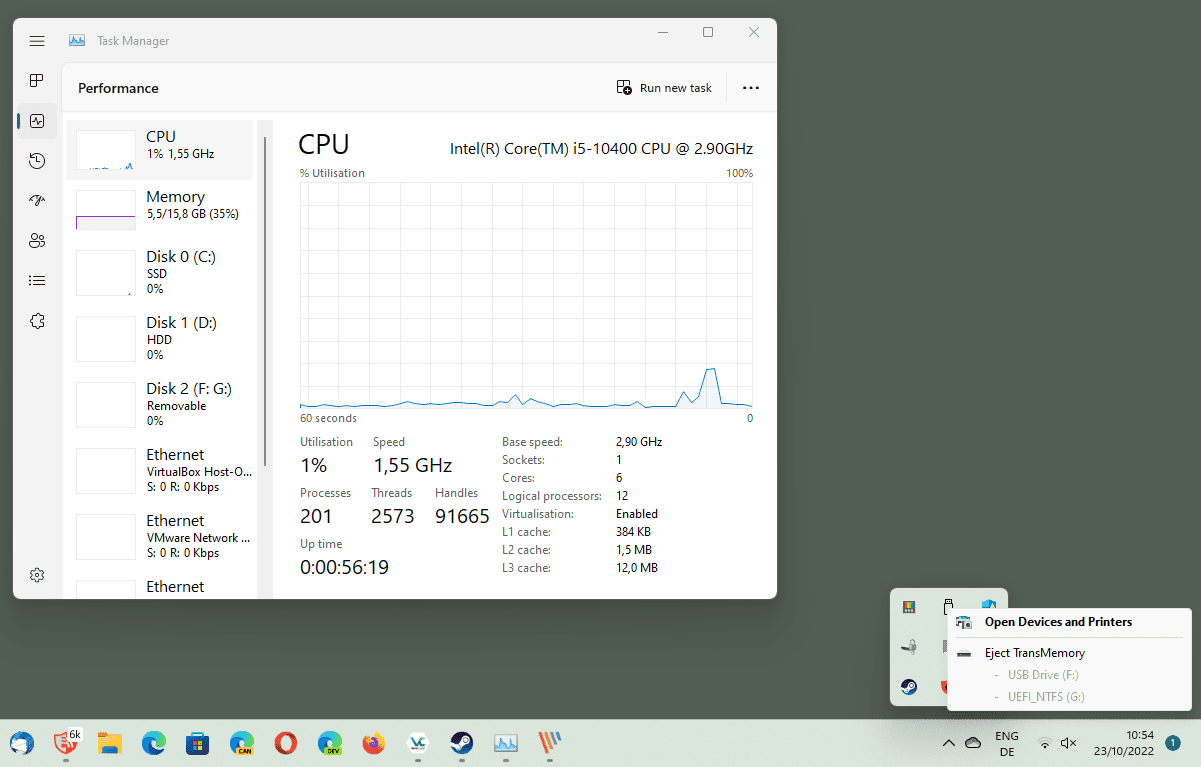Viewport: 1201px width, 767px height.
Task: Collapse the hidden tray icons chevron
Action: point(948,742)
